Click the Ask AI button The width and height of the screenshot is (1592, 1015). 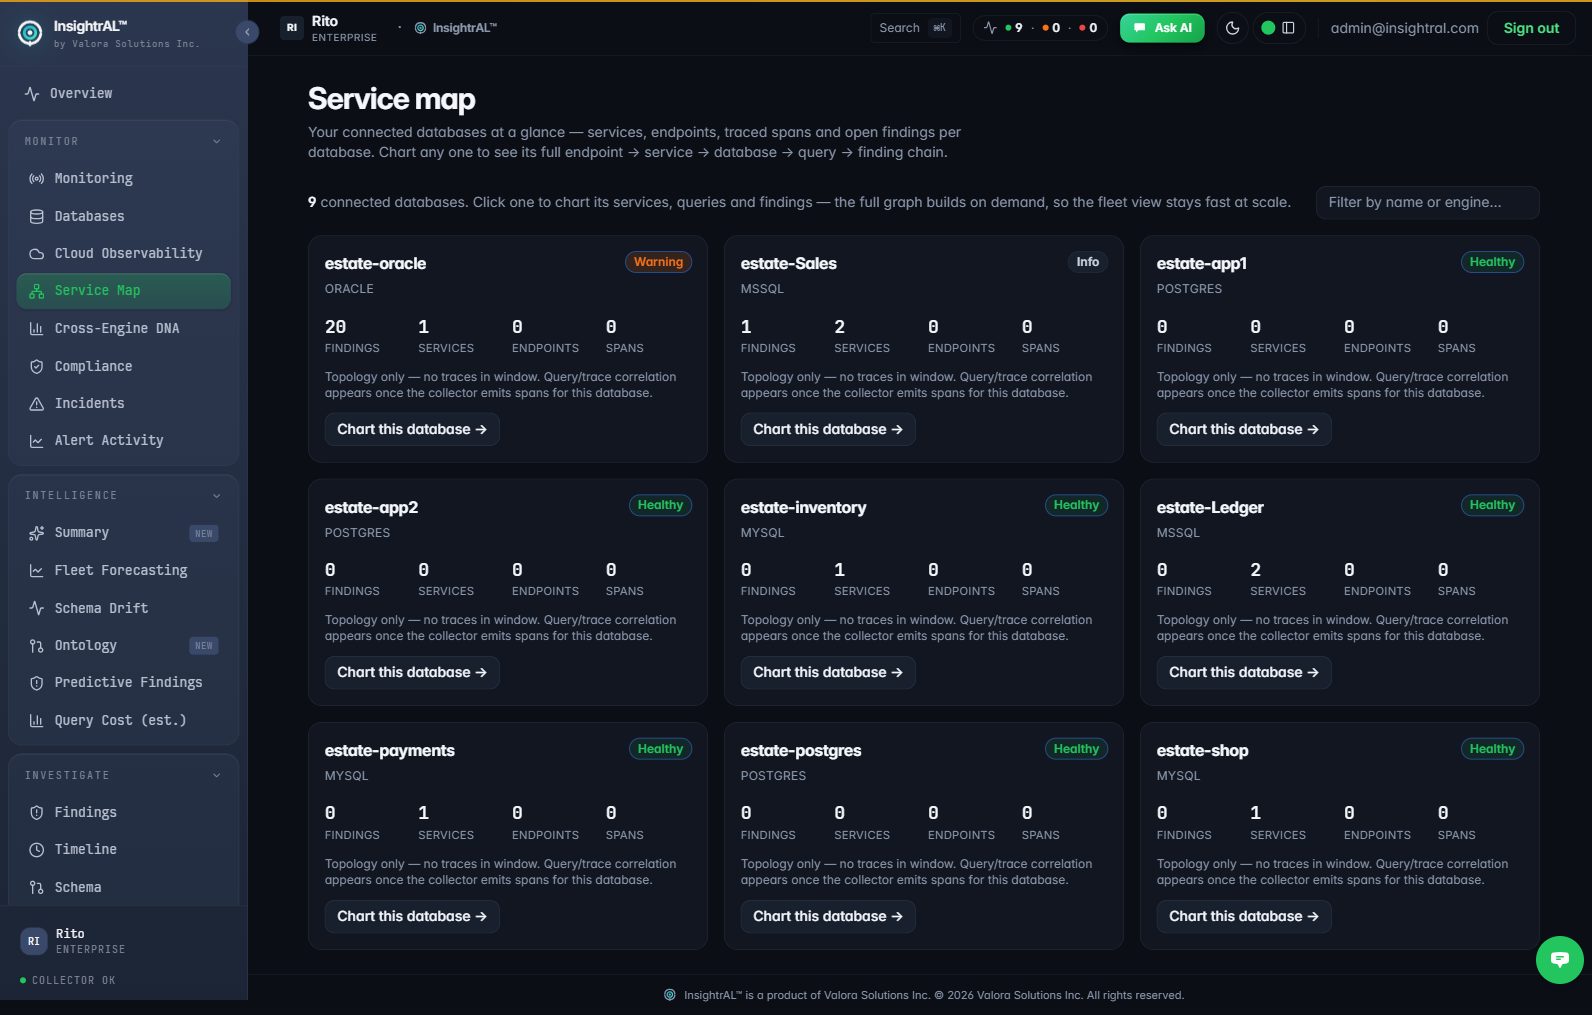1162,28
